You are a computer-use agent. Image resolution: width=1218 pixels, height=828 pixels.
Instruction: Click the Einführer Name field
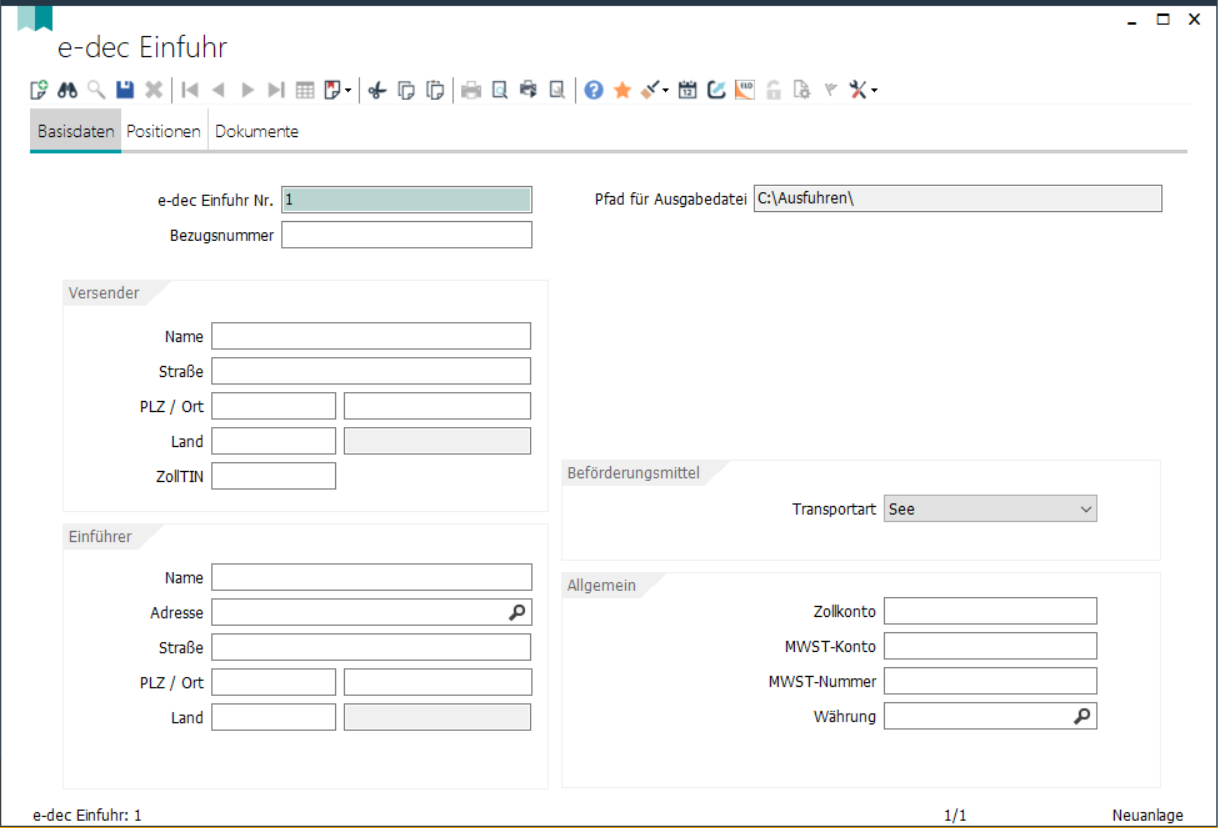click(372, 577)
